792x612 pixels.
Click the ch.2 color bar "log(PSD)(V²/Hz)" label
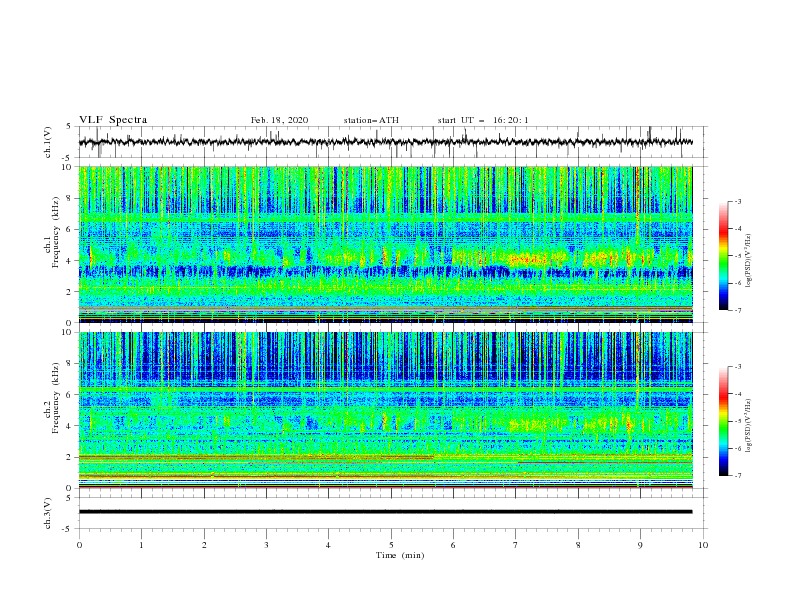pyautogui.click(x=749, y=426)
